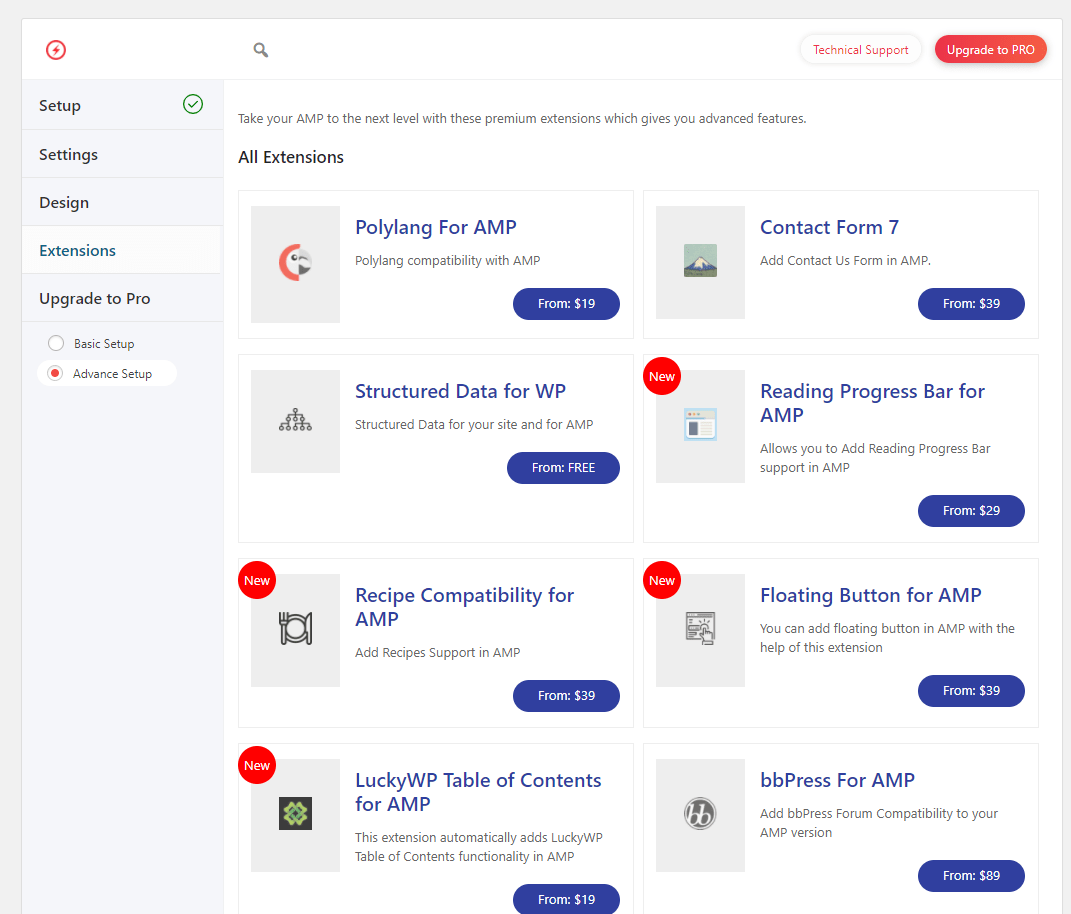
Task: Click From: $19 on Polylang For AMP
Action: (x=566, y=304)
